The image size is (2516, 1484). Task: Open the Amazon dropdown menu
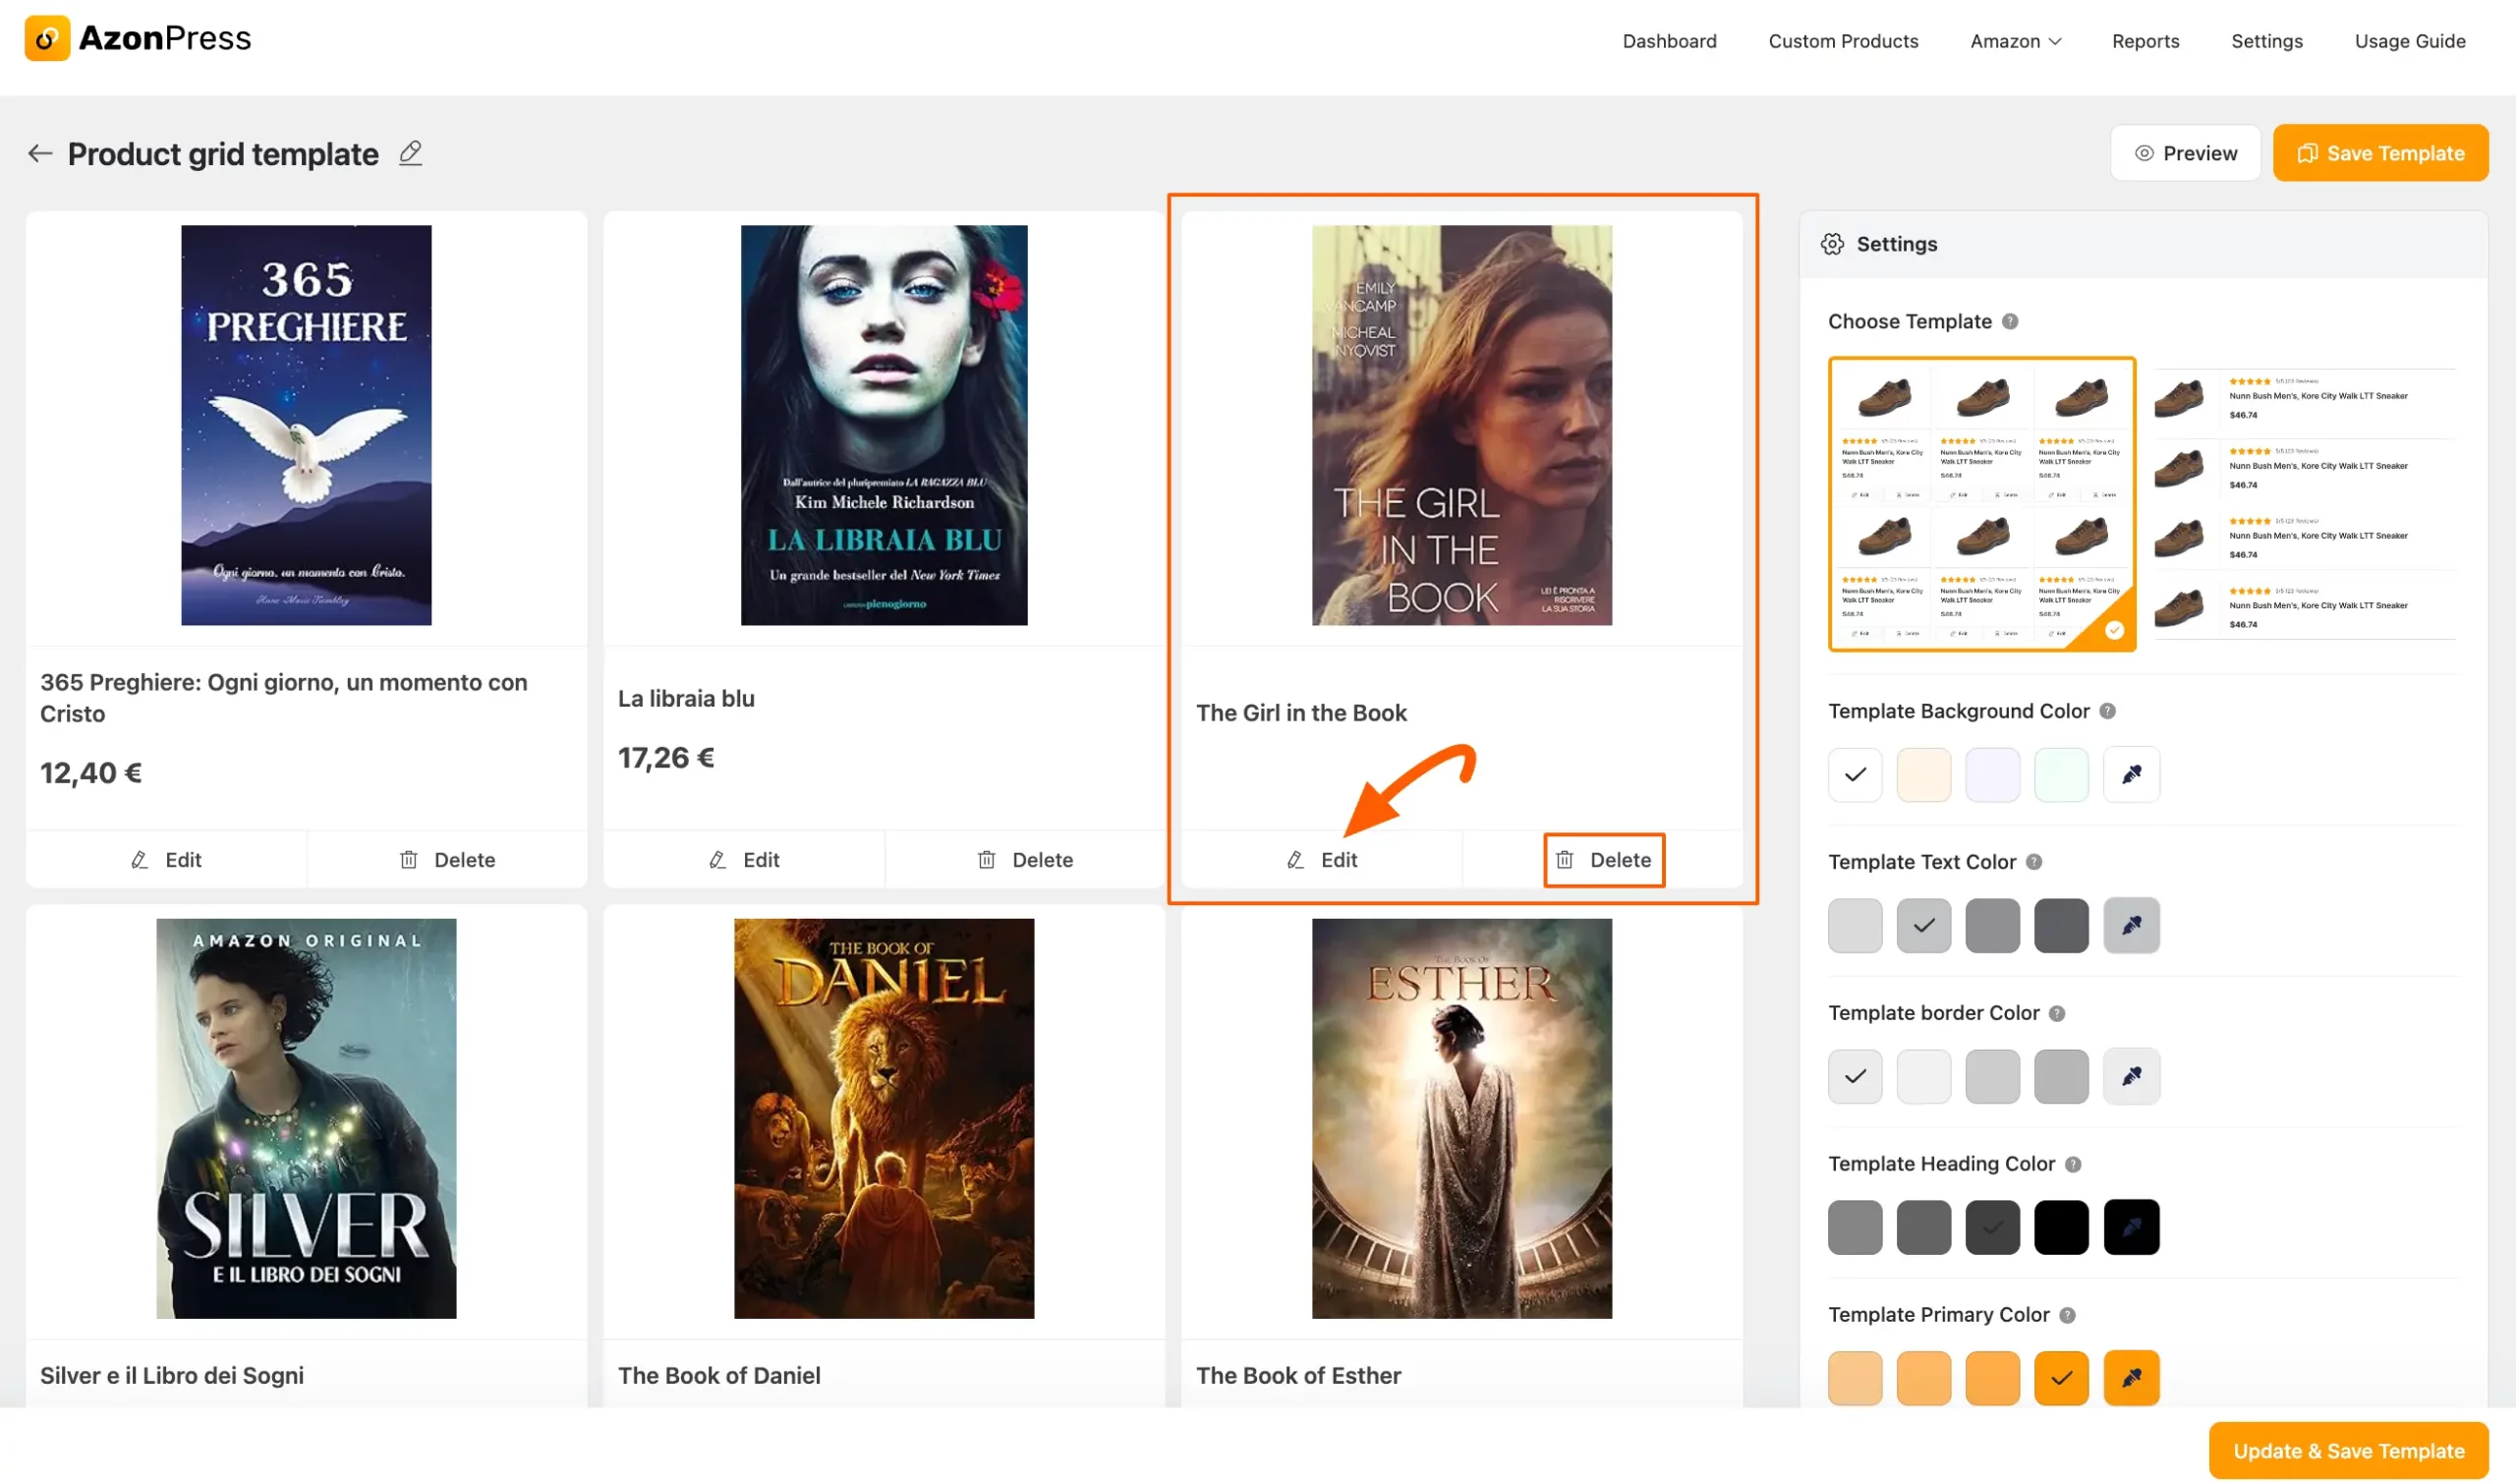(2015, 41)
